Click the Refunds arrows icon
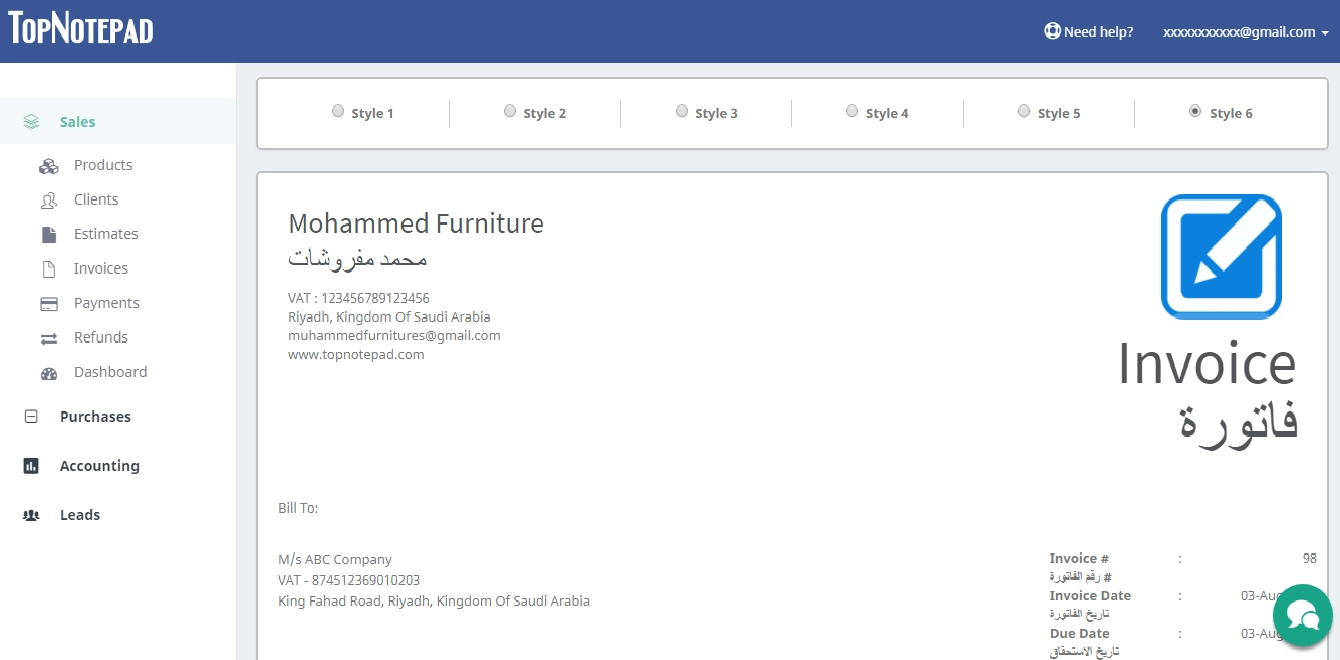The width and height of the screenshot is (1340, 660). point(48,339)
